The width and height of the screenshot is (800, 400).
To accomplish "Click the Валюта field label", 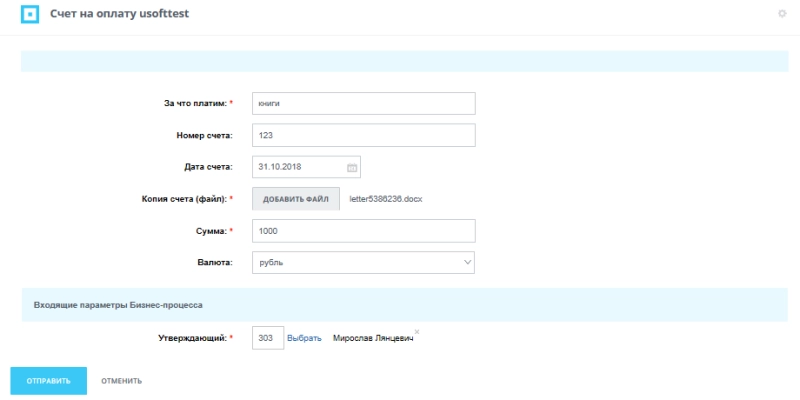I will tap(213, 262).
